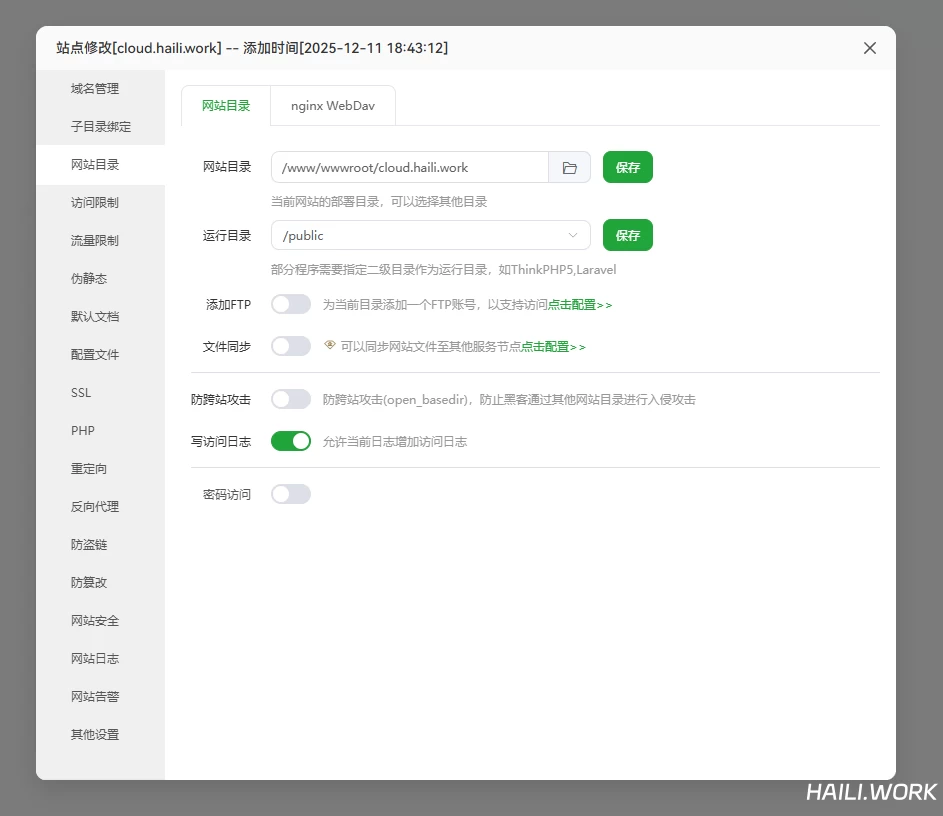Select 反向代理 in the sidebar
943x816 pixels.
coord(95,507)
